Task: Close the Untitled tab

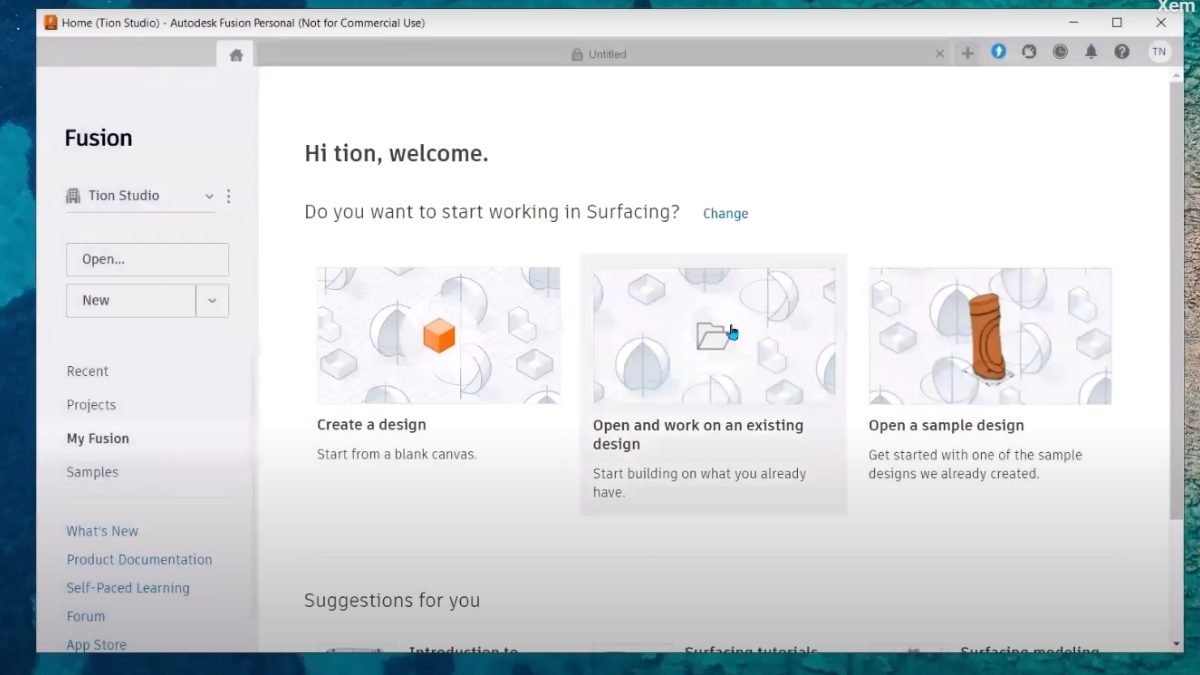Action: [x=939, y=54]
